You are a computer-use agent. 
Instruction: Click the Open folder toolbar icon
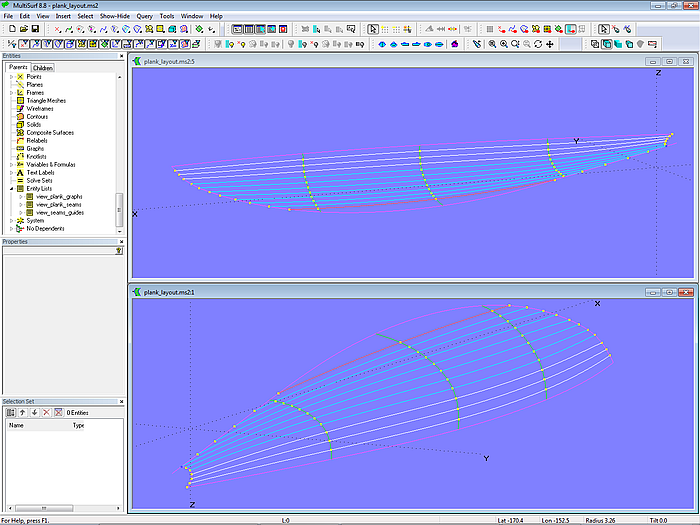(x=22, y=30)
